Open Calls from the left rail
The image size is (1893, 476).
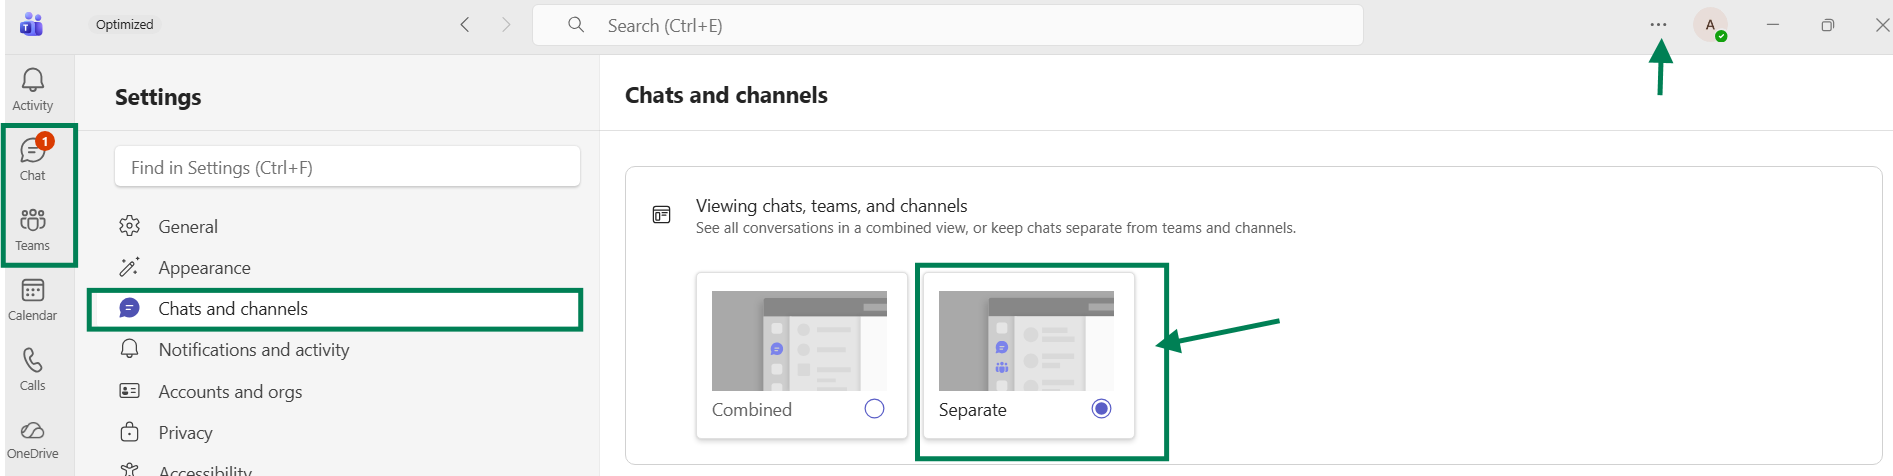point(32,370)
